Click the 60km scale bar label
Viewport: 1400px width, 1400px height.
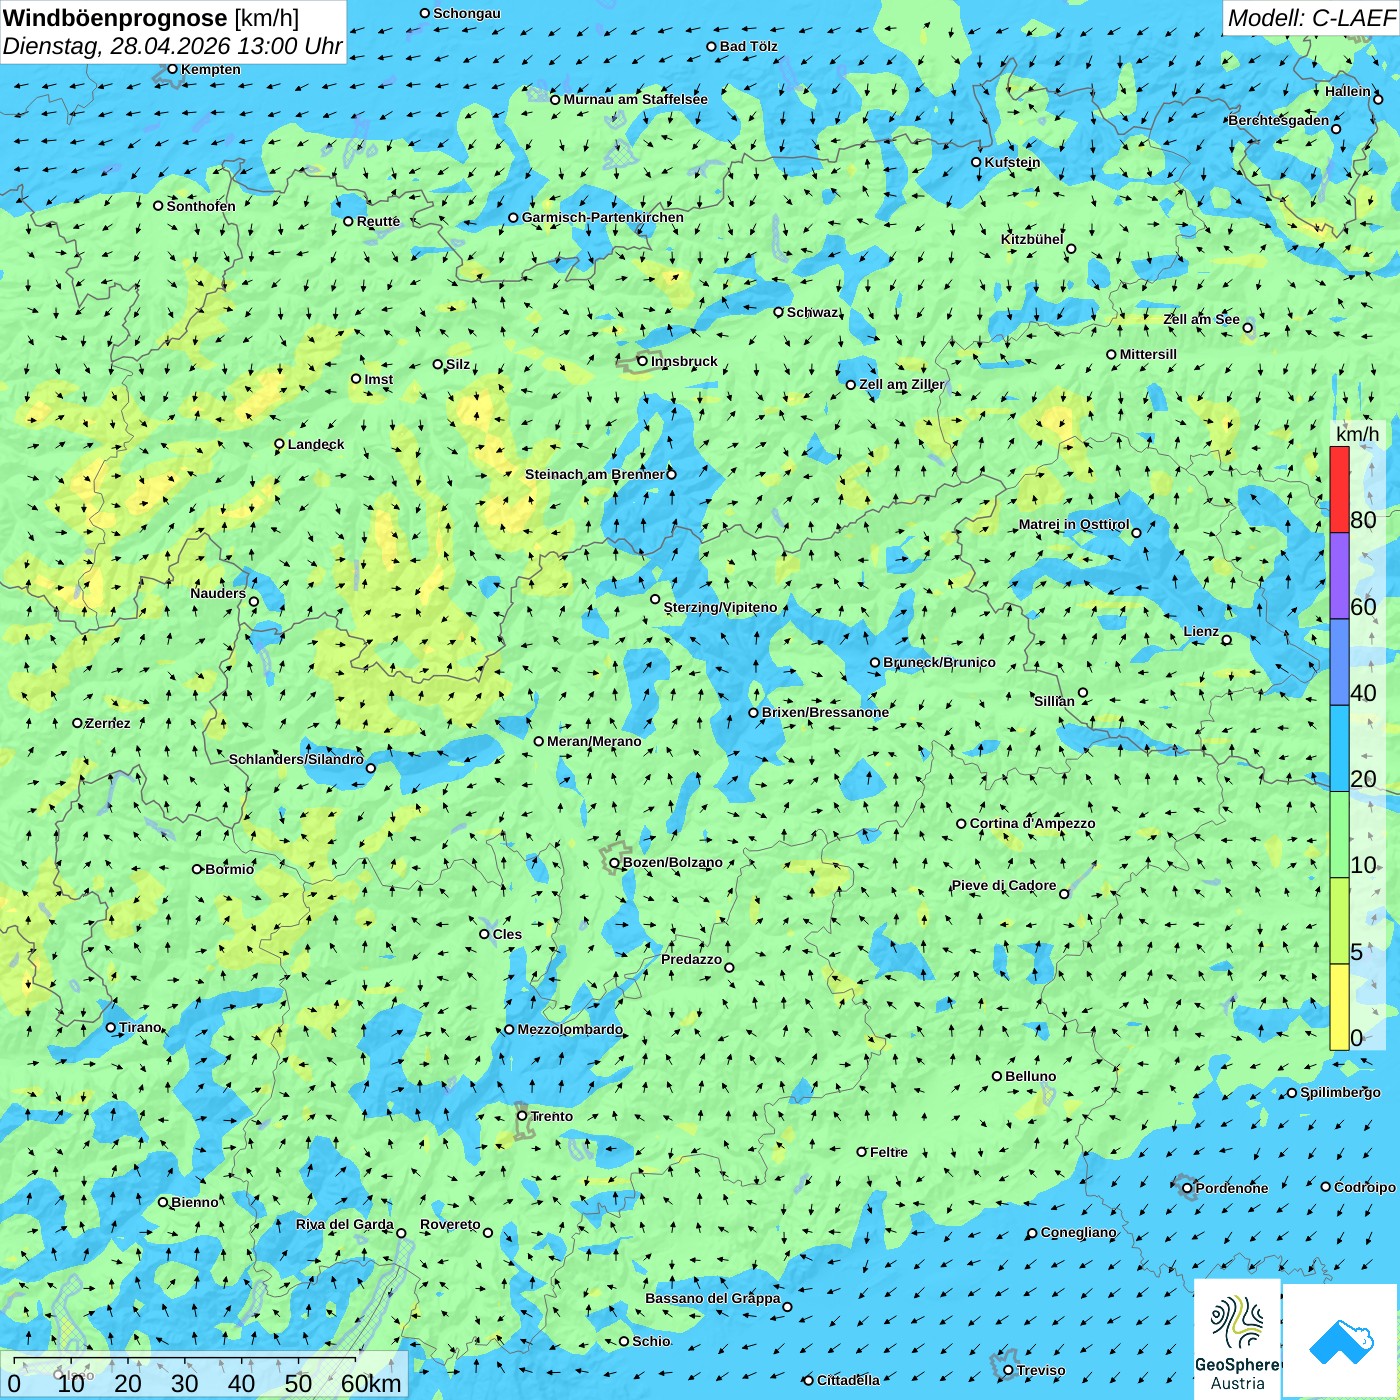click(x=371, y=1383)
